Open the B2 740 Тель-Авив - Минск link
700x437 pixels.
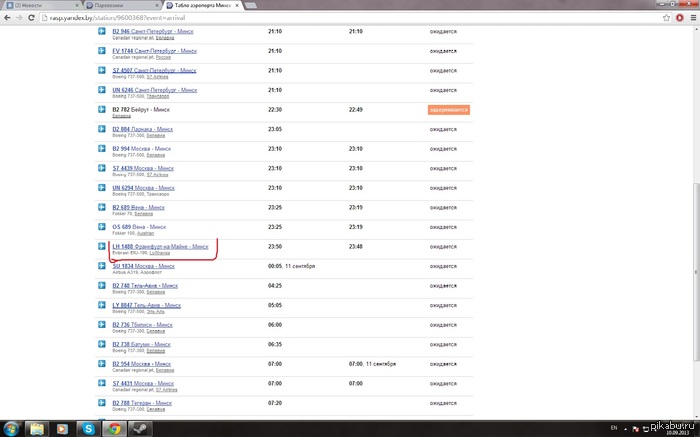pyautogui.click(x=145, y=286)
